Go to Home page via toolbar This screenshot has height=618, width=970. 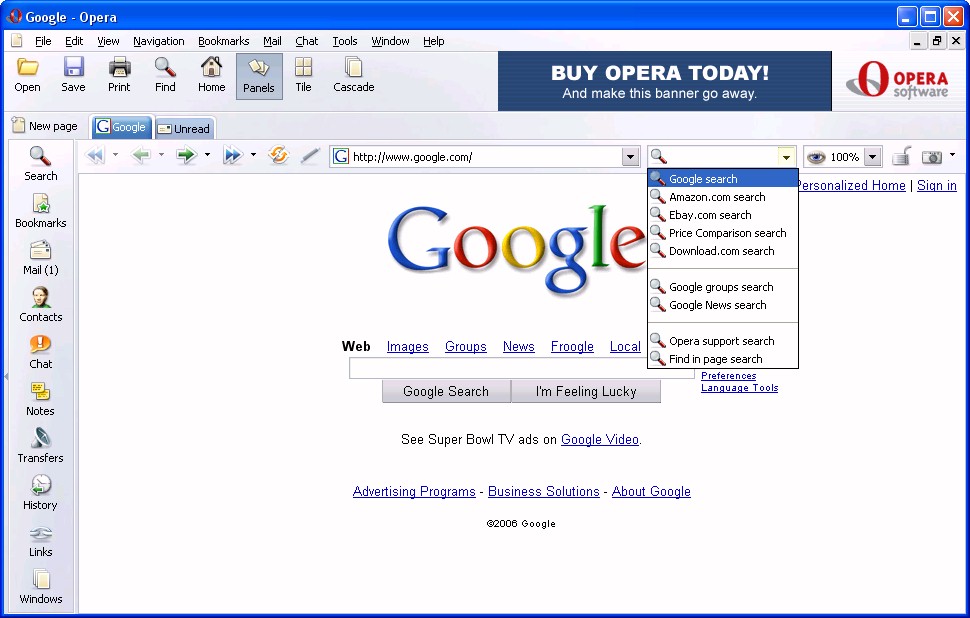point(212,75)
